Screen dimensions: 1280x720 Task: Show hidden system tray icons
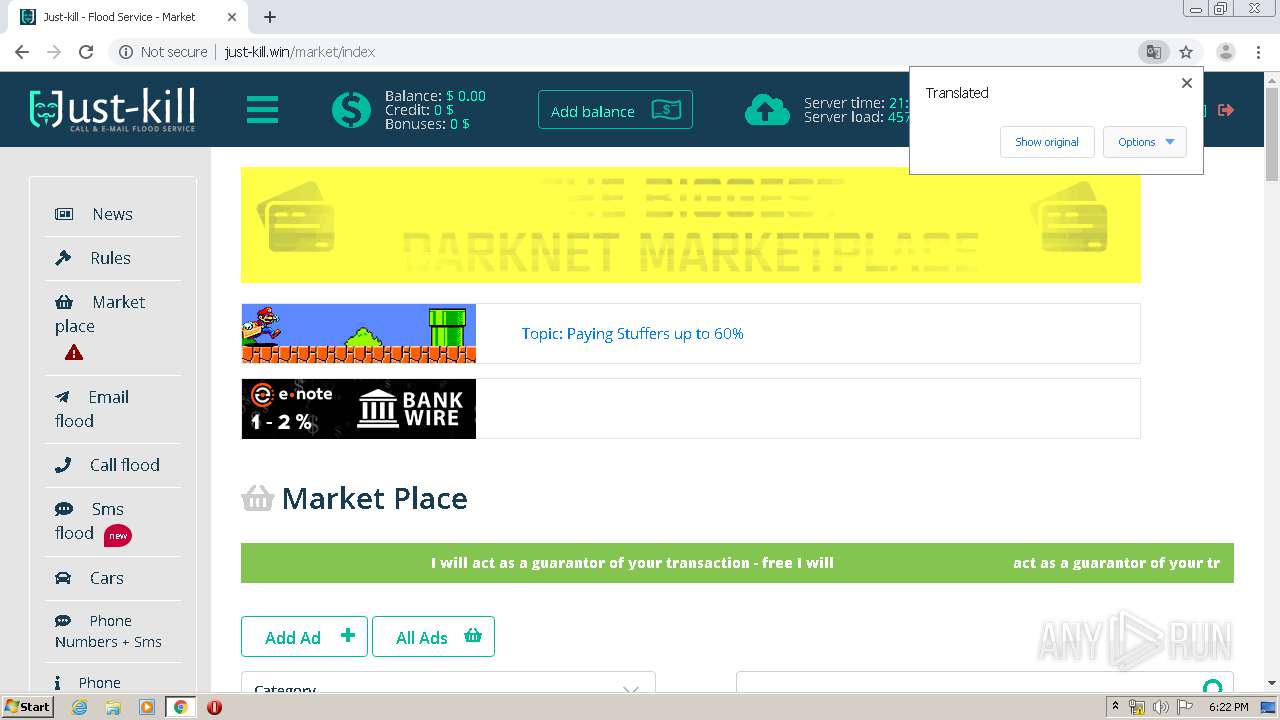point(1115,707)
